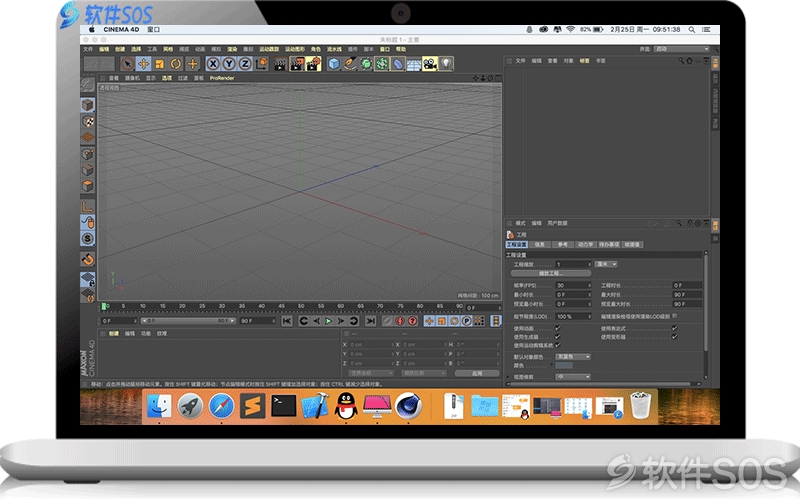The height and width of the screenshot is (500, 800).
Task: Click Render to Picture Viewer icon
Action: tap(297, 64)
